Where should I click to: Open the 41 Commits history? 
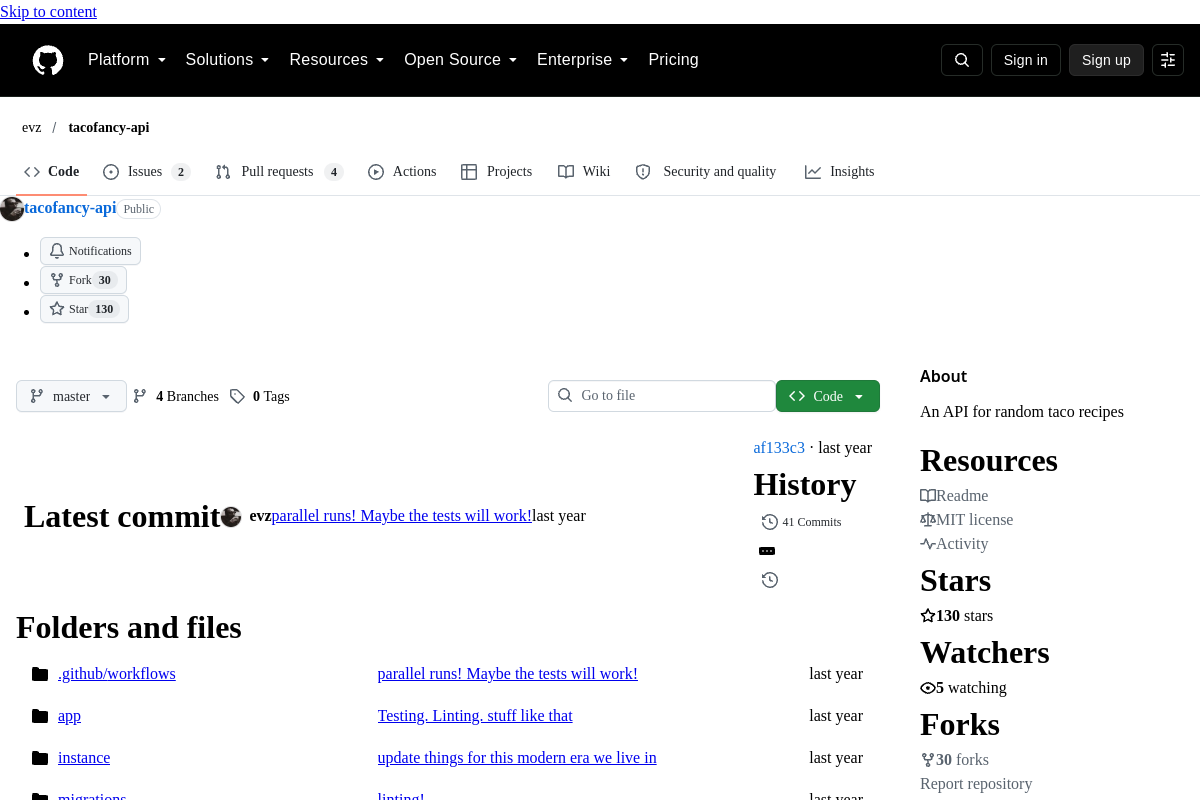pos(801,522)
